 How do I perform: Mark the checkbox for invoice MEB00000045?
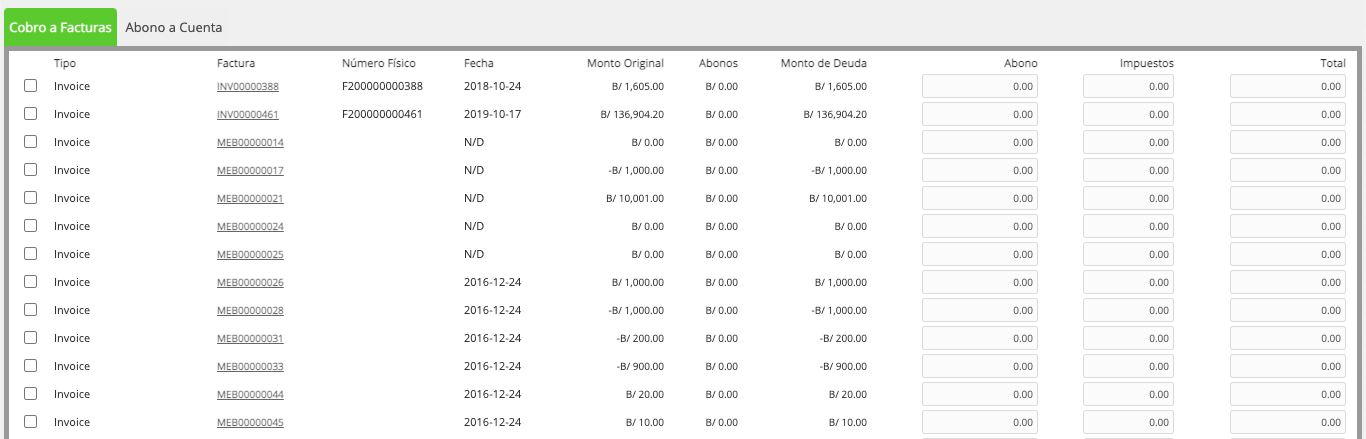click(x=31, y=422)
